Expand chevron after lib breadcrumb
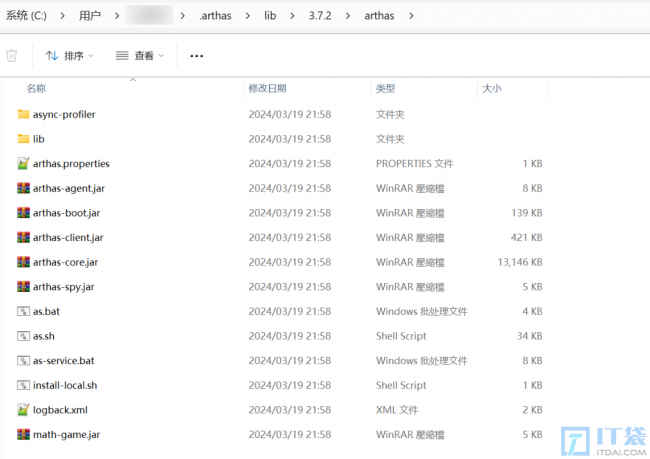The width and height of the screenshot is (650, 459). (292, 16)
